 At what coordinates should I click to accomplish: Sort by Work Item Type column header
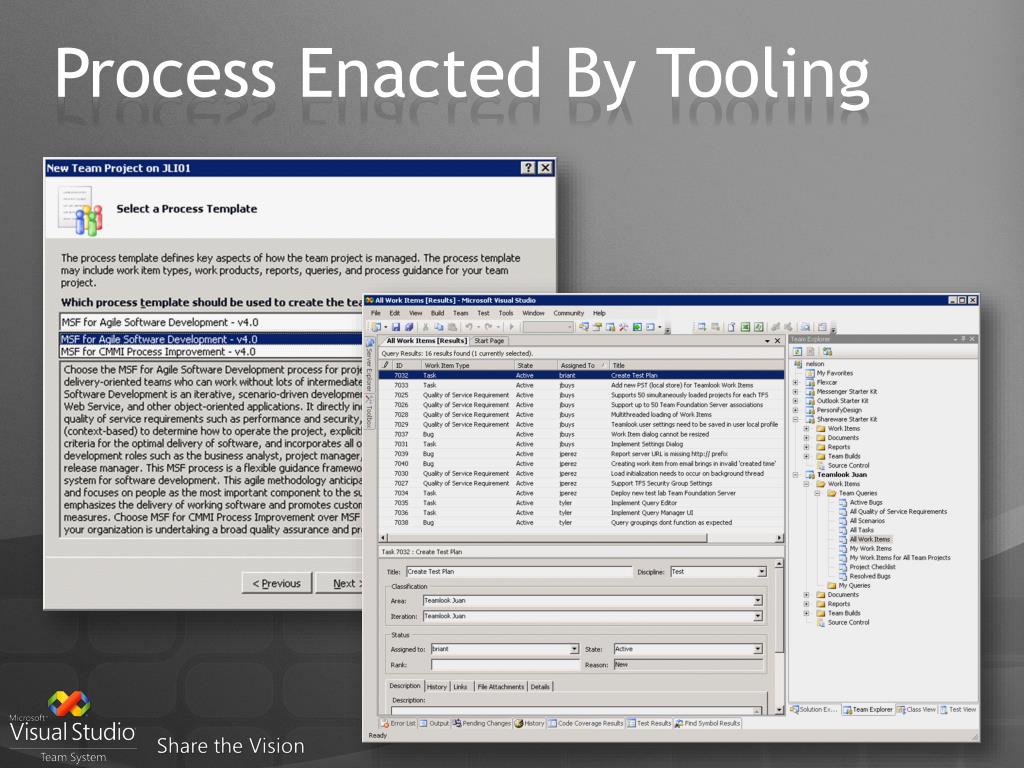(468, 365)
